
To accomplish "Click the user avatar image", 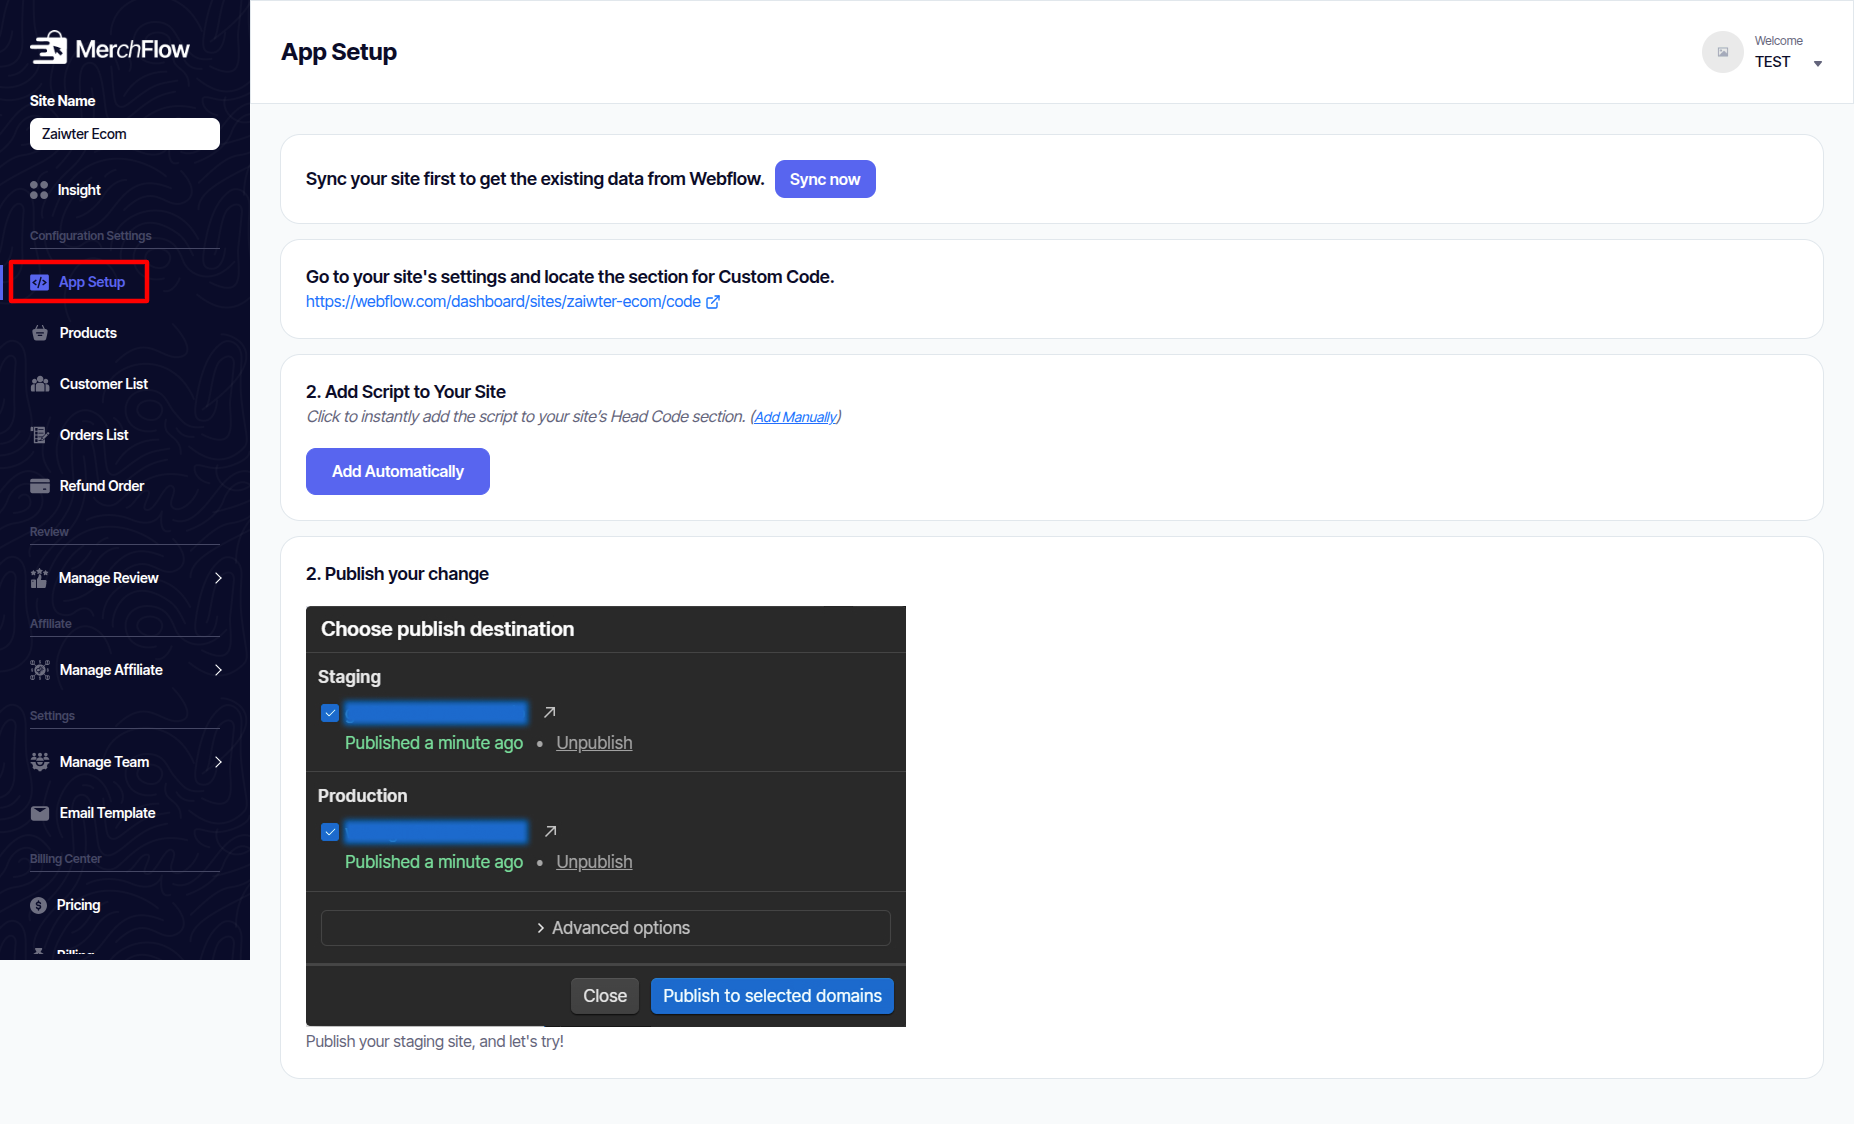I will point(1722,52).
